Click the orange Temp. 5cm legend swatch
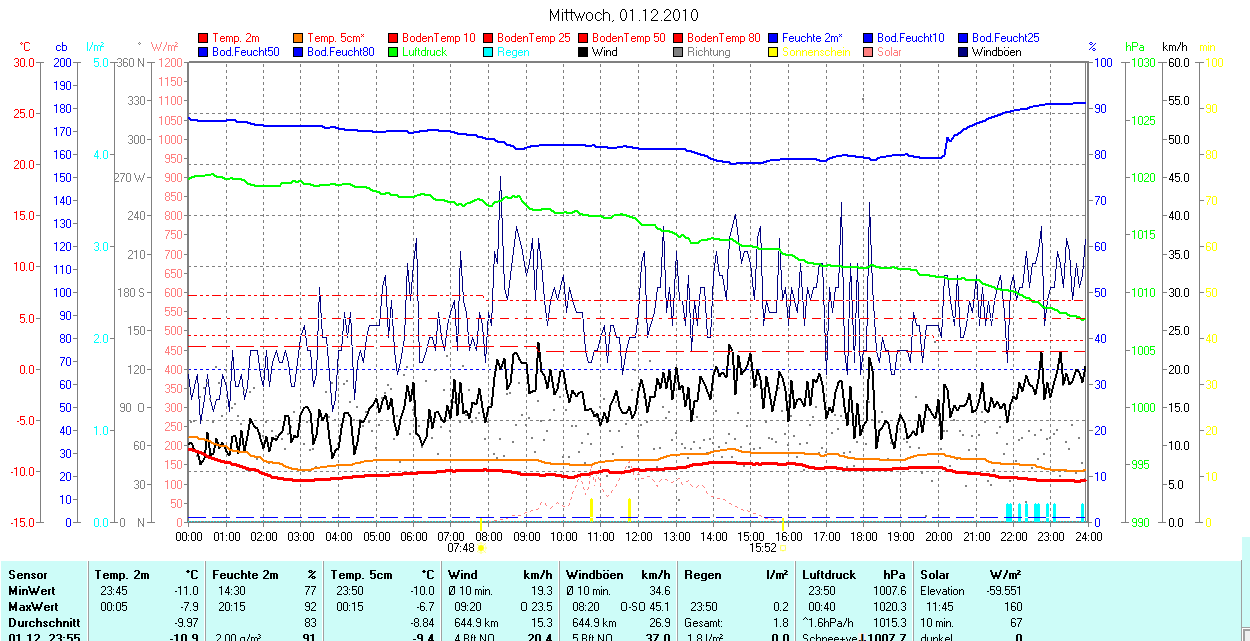 point(299,38)
